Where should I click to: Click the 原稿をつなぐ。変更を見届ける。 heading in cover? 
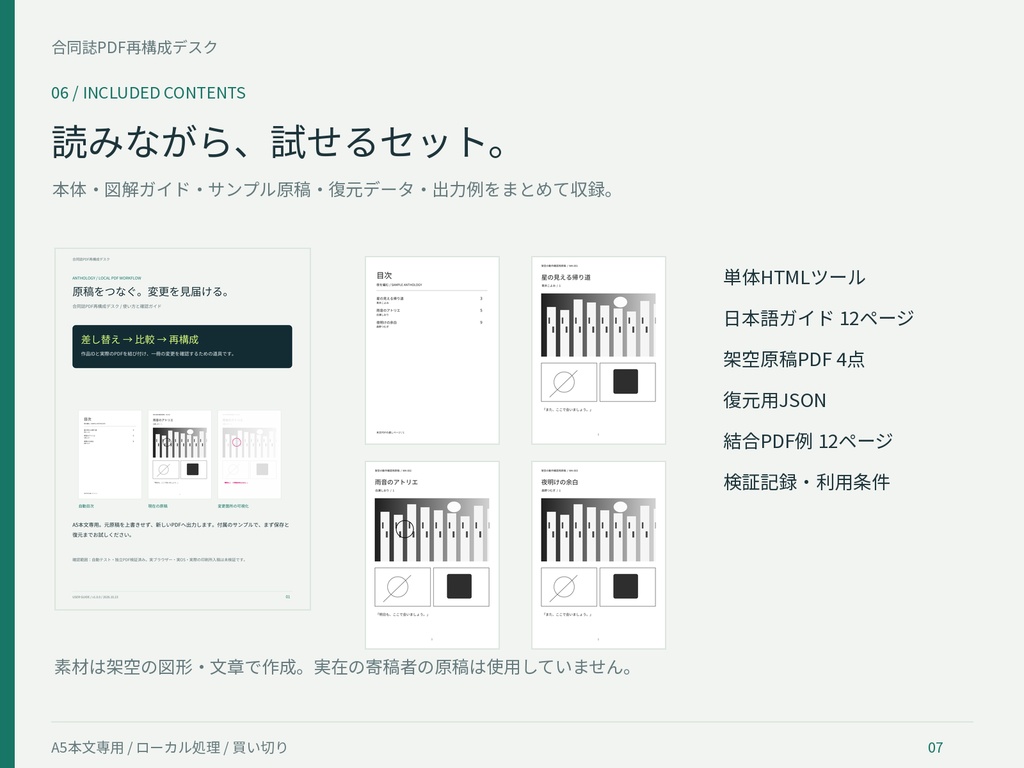151,292
